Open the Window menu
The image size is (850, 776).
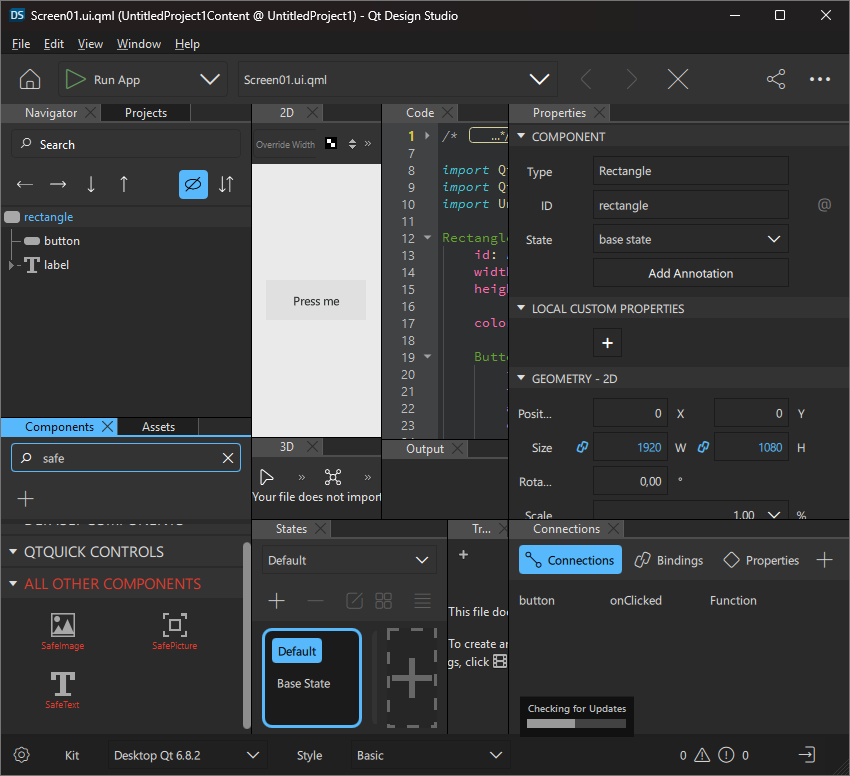pyautogui.click(x=139, y=44)
